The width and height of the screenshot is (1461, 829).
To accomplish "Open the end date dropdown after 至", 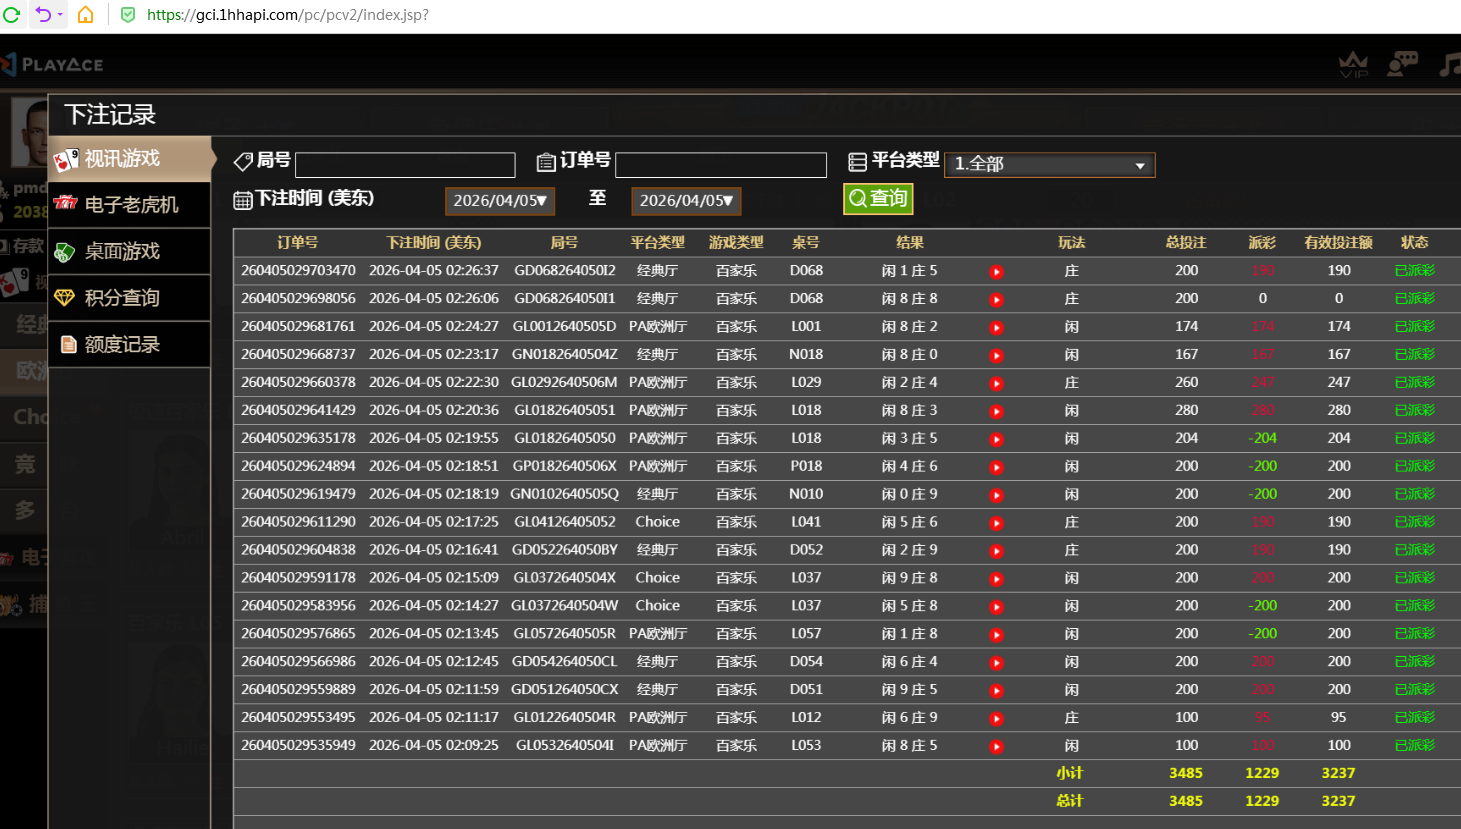I will point(686,200).
